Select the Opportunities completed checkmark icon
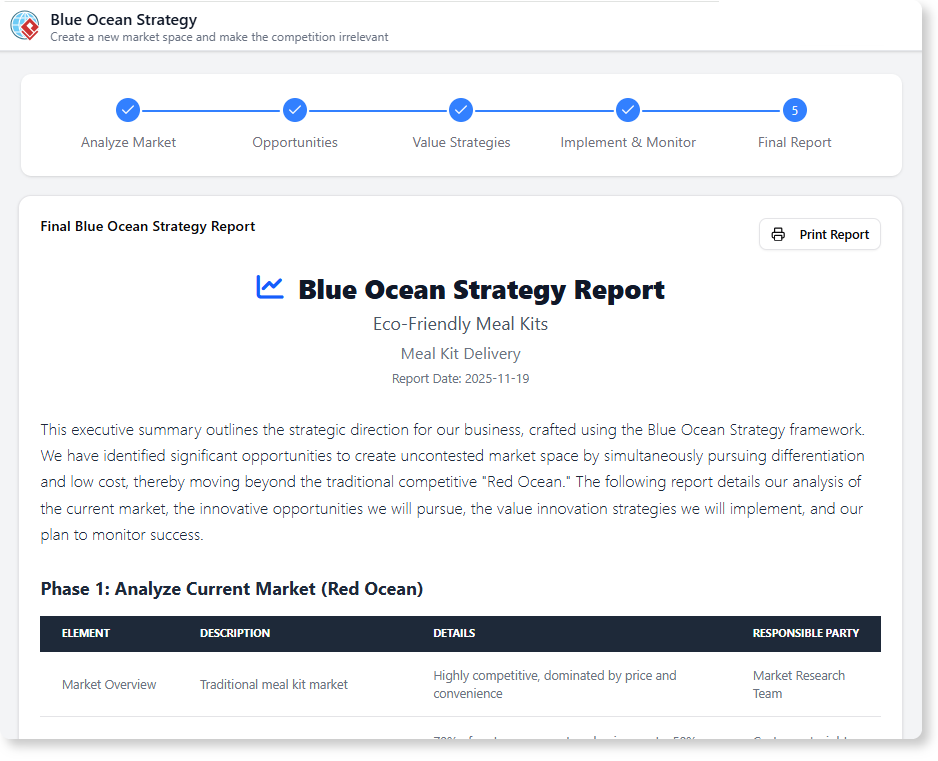This screenshot has height=761, width=938. [x=295, y=110]
